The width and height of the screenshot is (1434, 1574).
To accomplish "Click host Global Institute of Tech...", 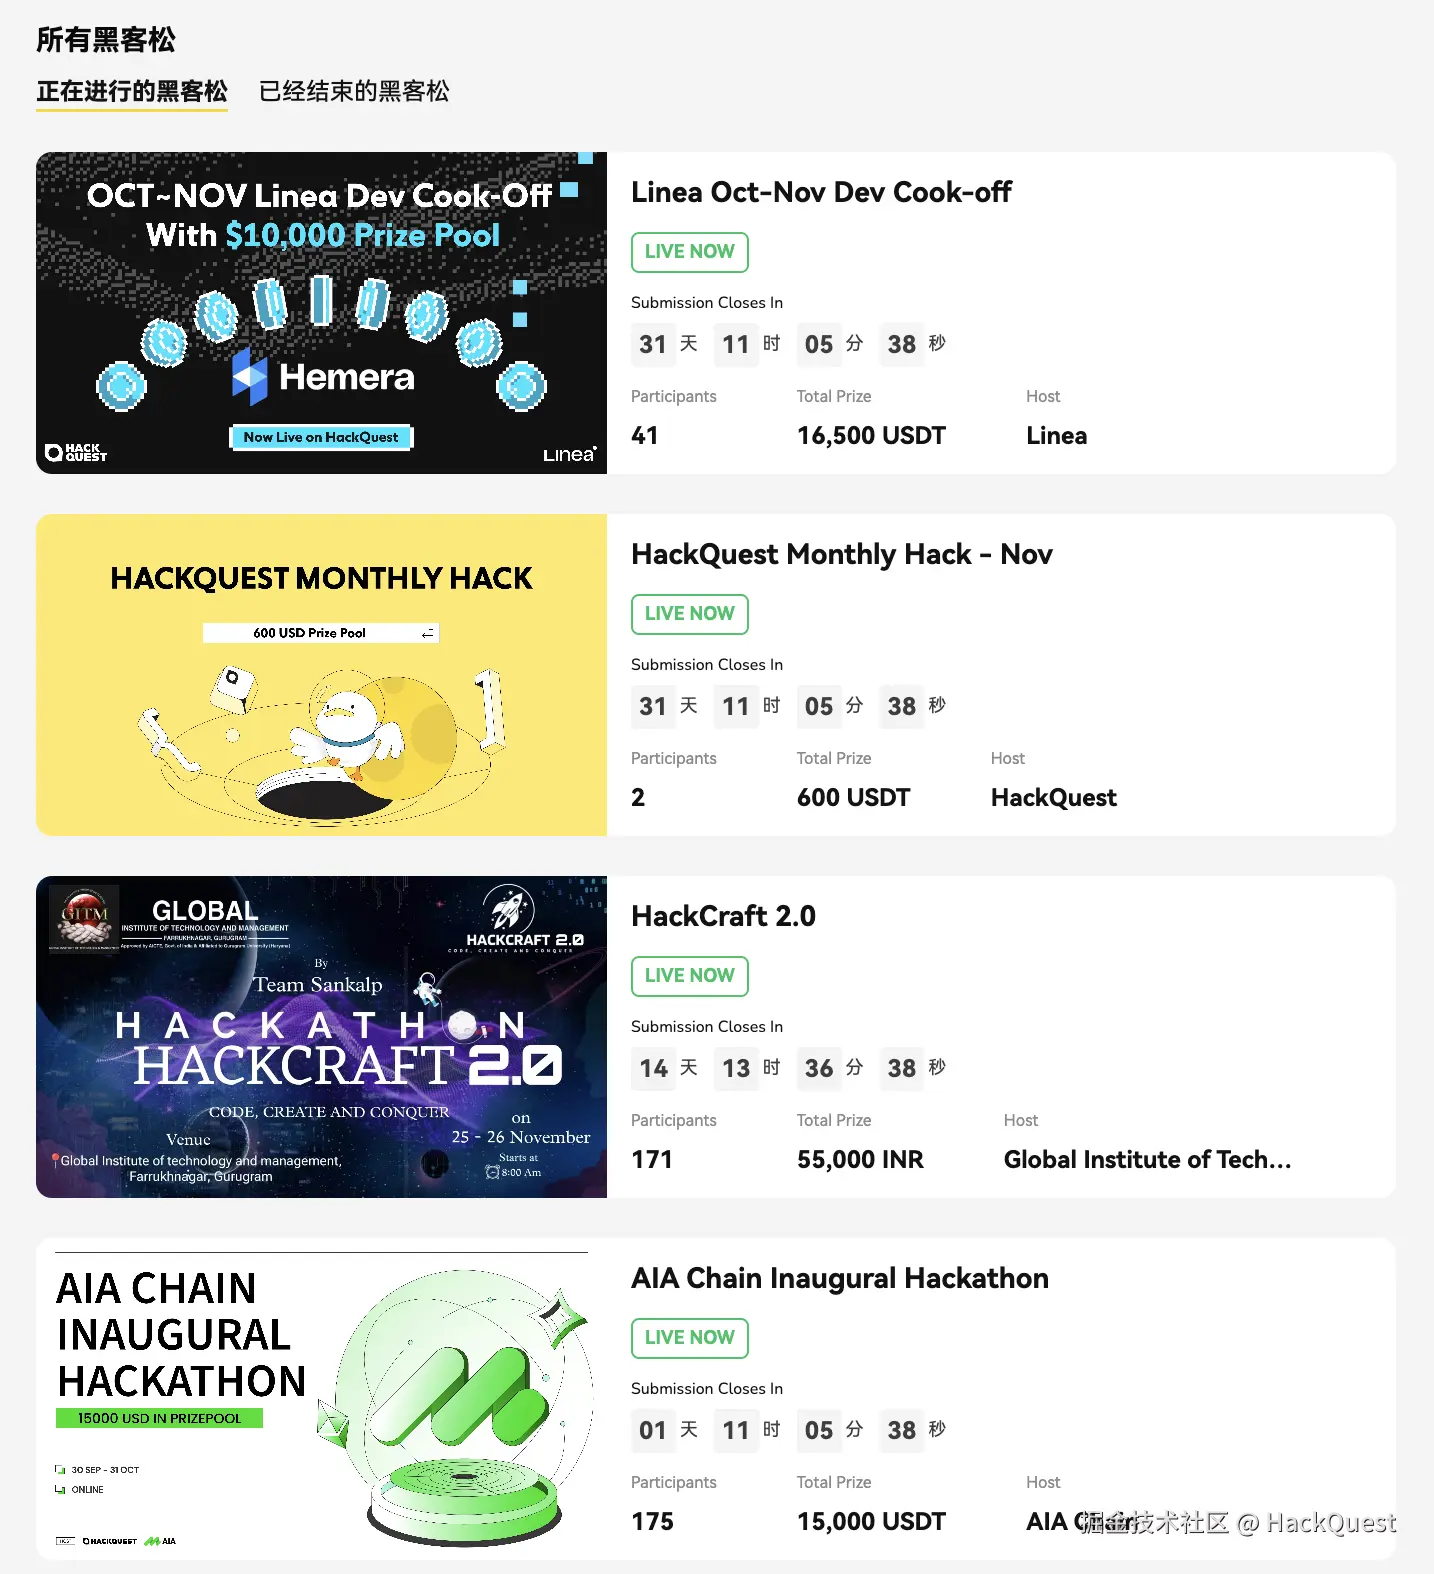I will [1147, 1160].
